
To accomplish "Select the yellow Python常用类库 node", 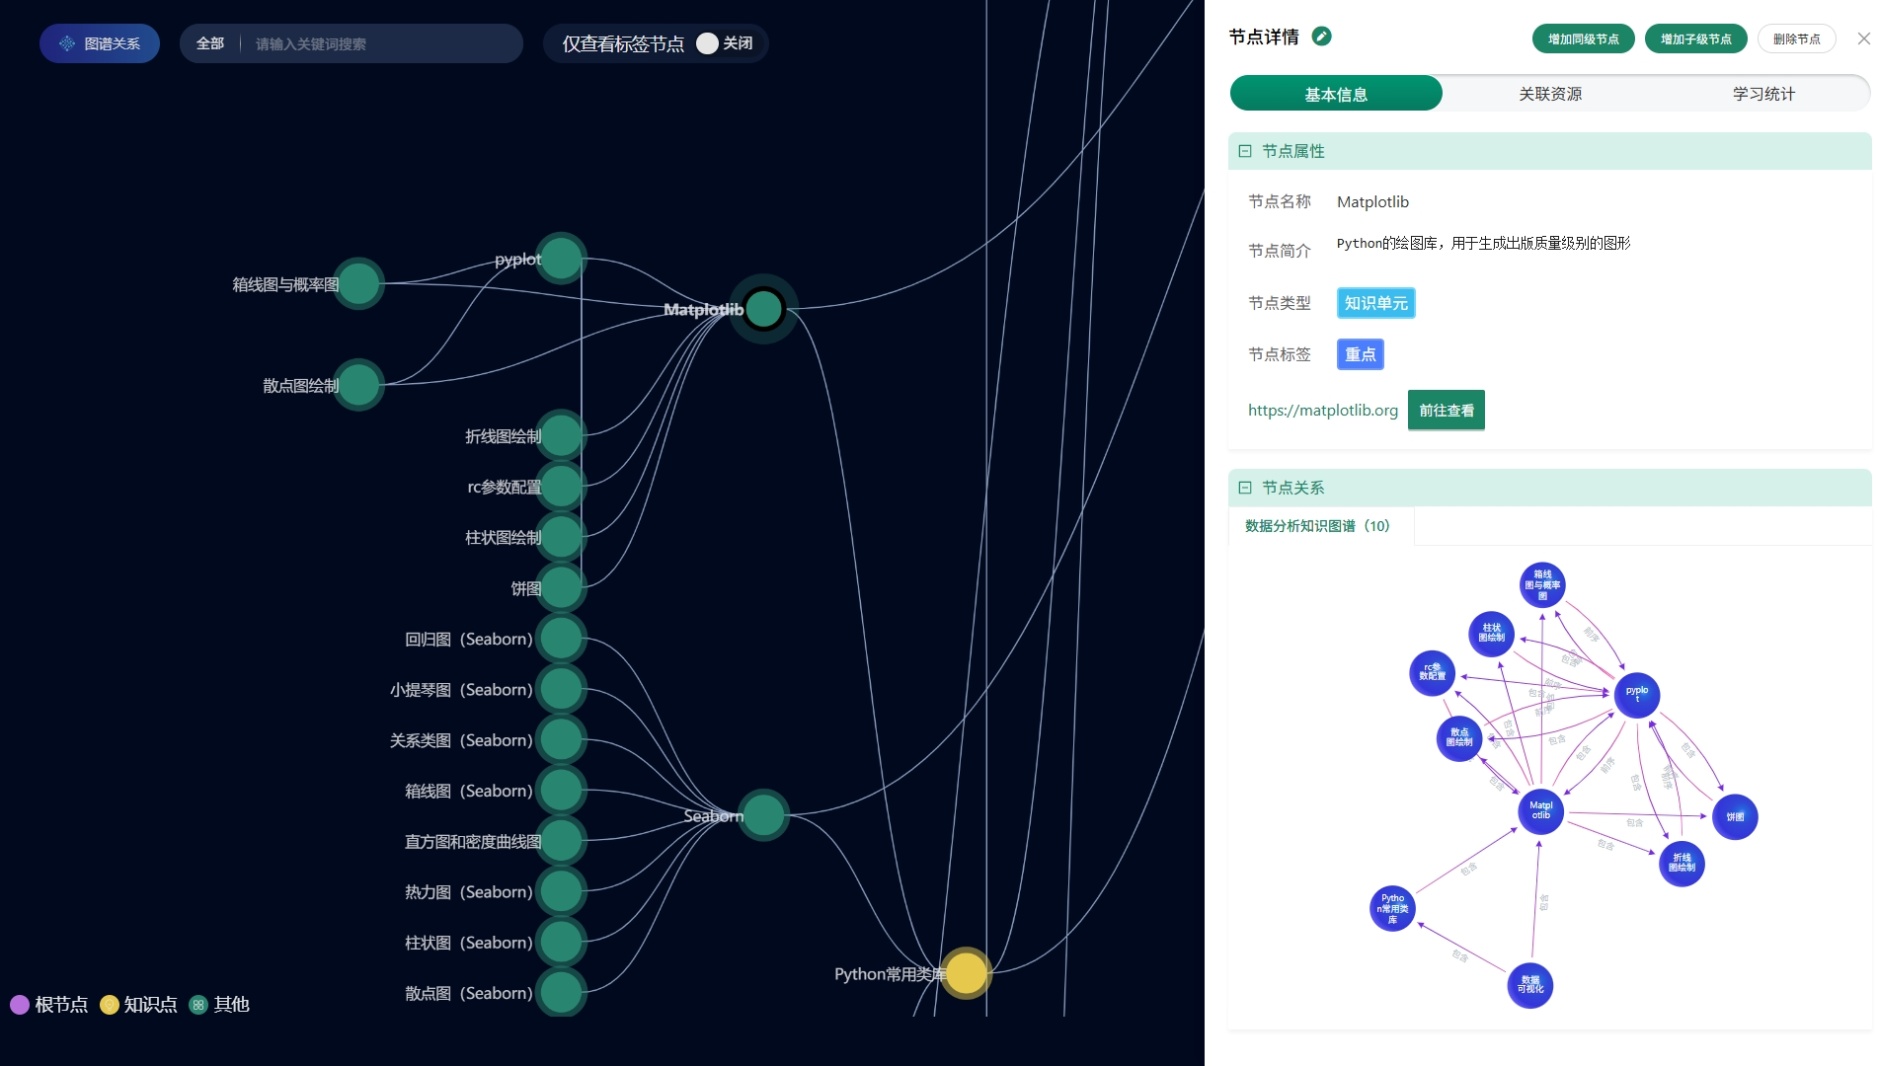I will (965, 973).
